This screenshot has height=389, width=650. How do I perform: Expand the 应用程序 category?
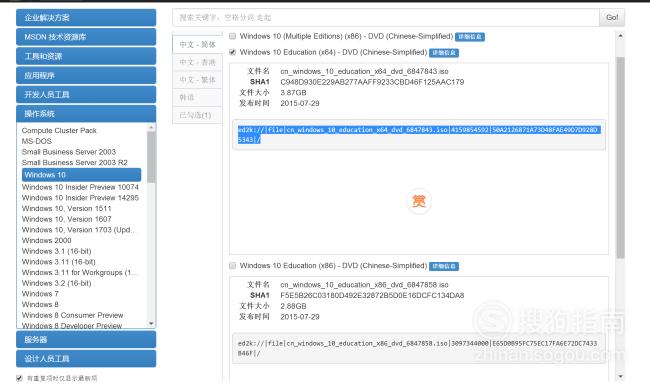(86, 75)
